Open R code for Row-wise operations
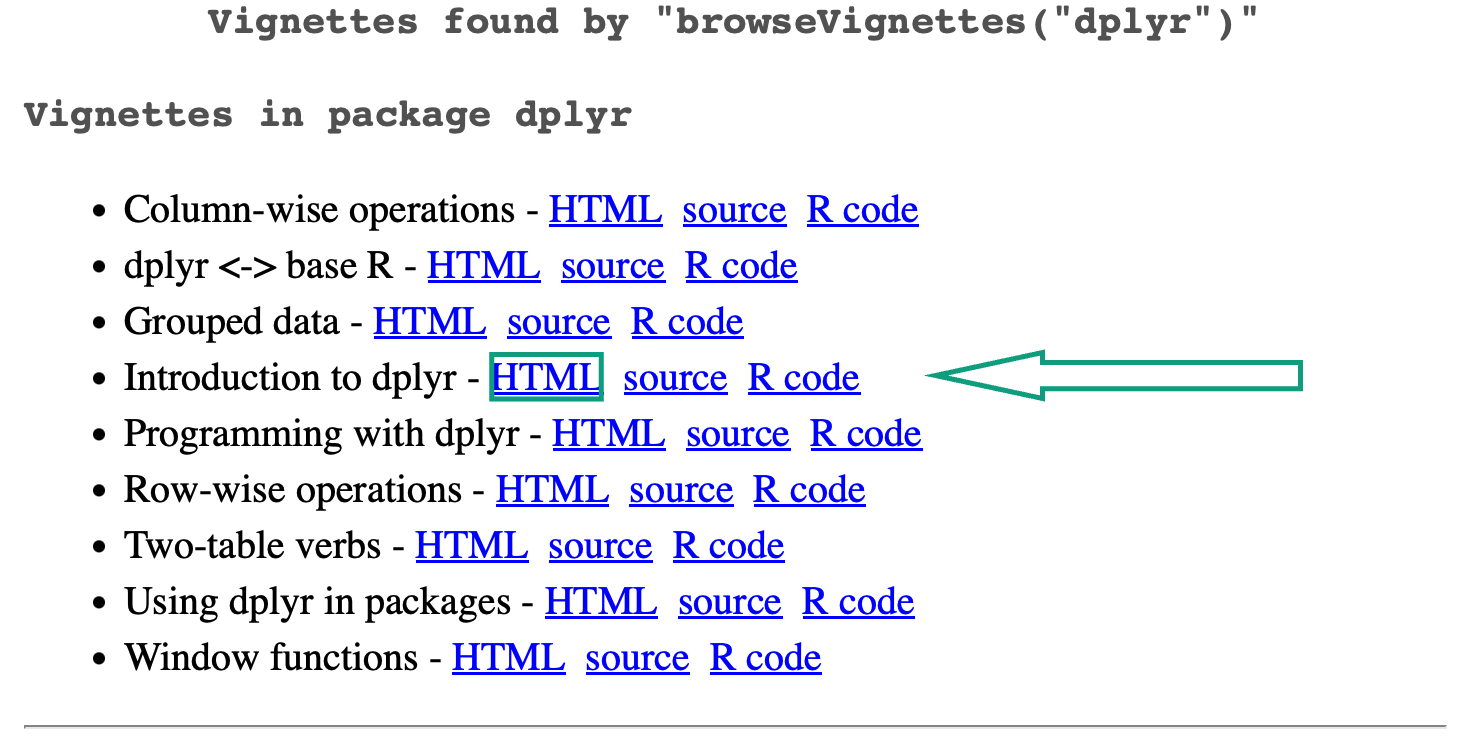This screenshot has height=749, width=1458. pos(809,490)
